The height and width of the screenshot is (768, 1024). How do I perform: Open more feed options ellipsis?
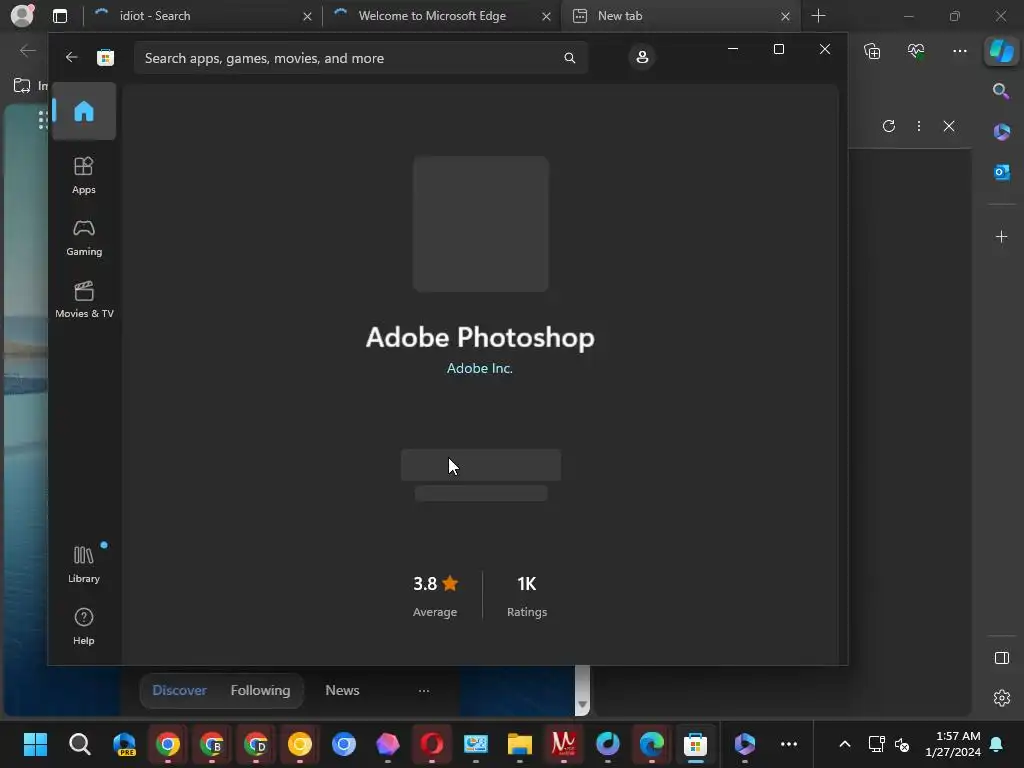coord(424,690)
